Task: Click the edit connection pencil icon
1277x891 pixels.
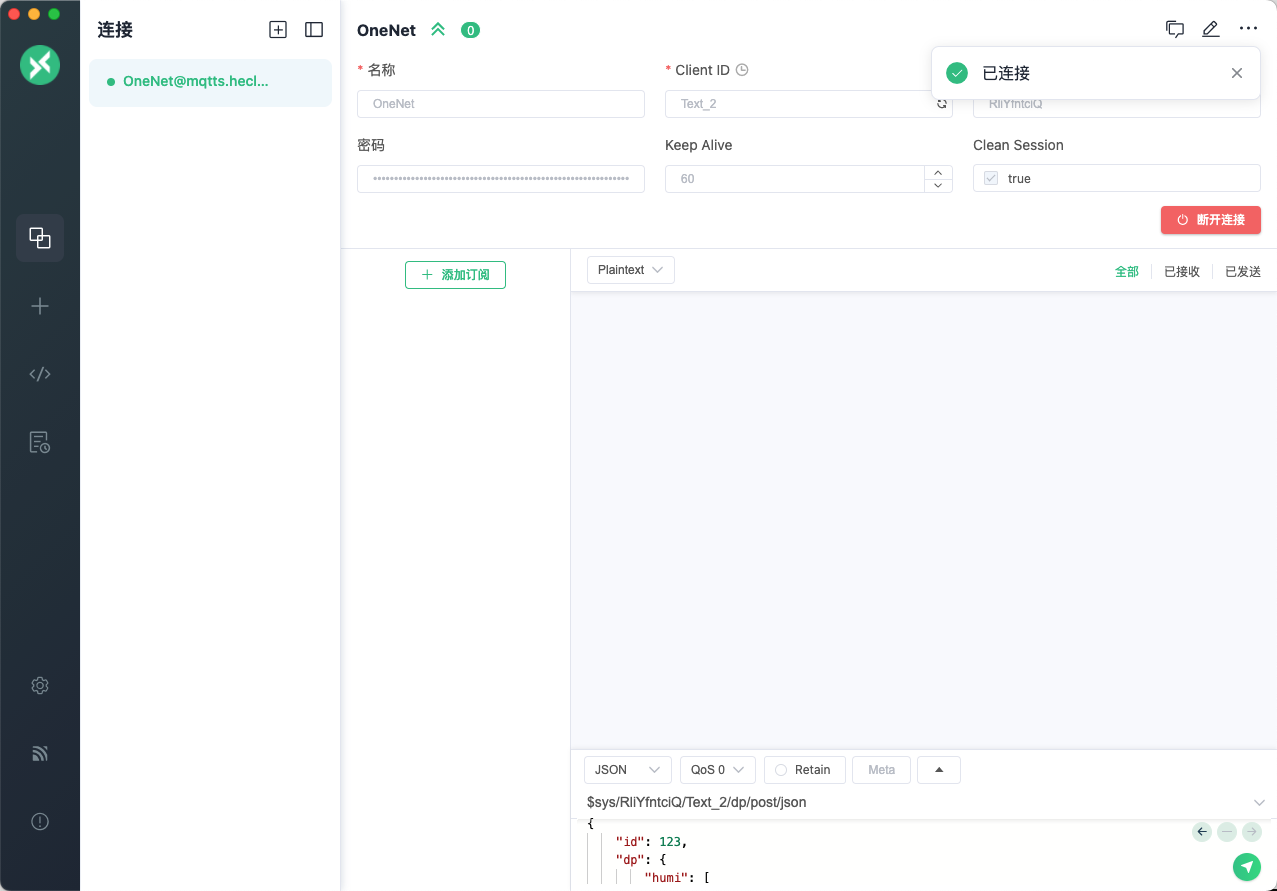Action: coord(1210,29)
